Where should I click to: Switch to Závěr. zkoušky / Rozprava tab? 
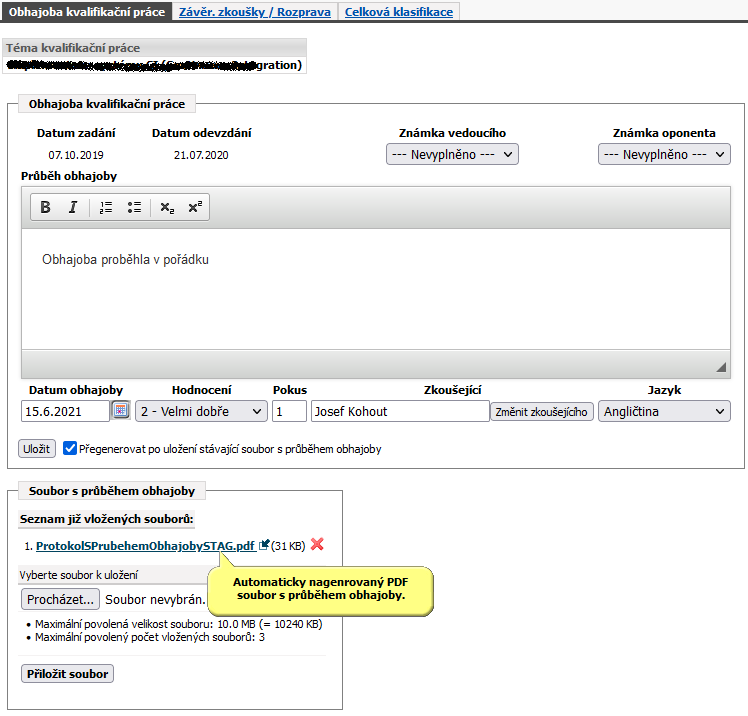(x=255, y=12)
